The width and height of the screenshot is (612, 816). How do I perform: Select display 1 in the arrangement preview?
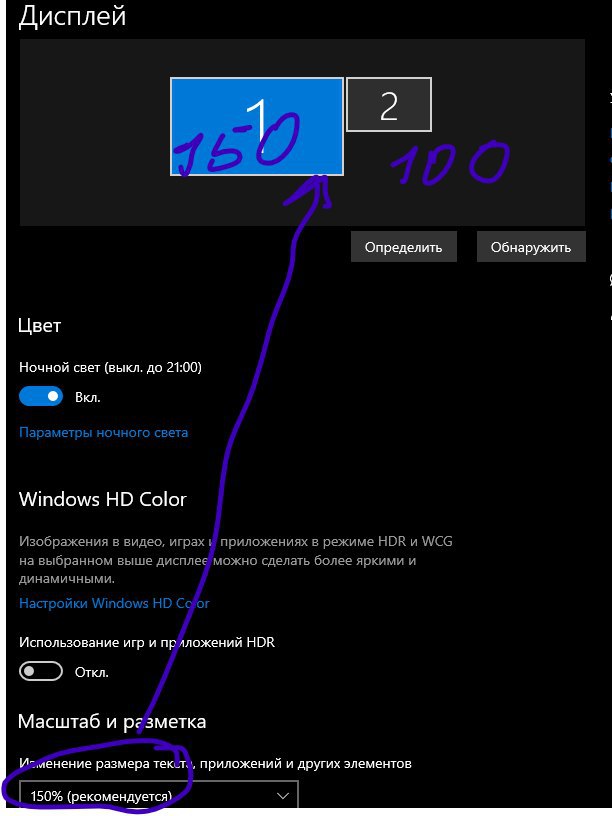[257, 126]
